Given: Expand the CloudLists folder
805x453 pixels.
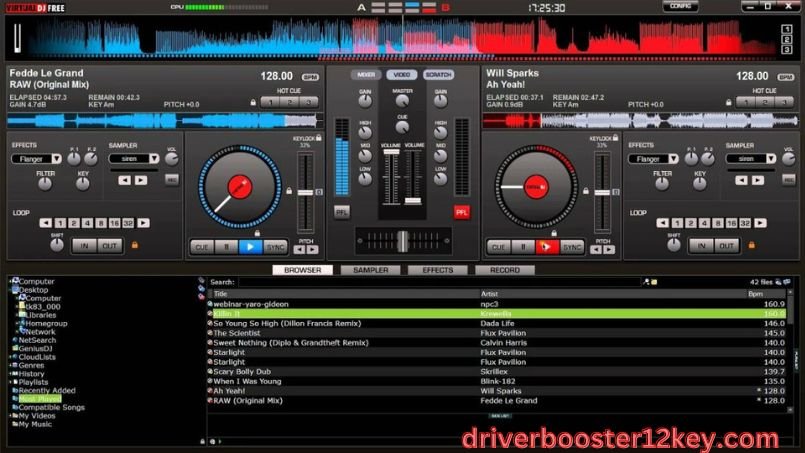Looking at the screenshot, I should tap(11, 357).
